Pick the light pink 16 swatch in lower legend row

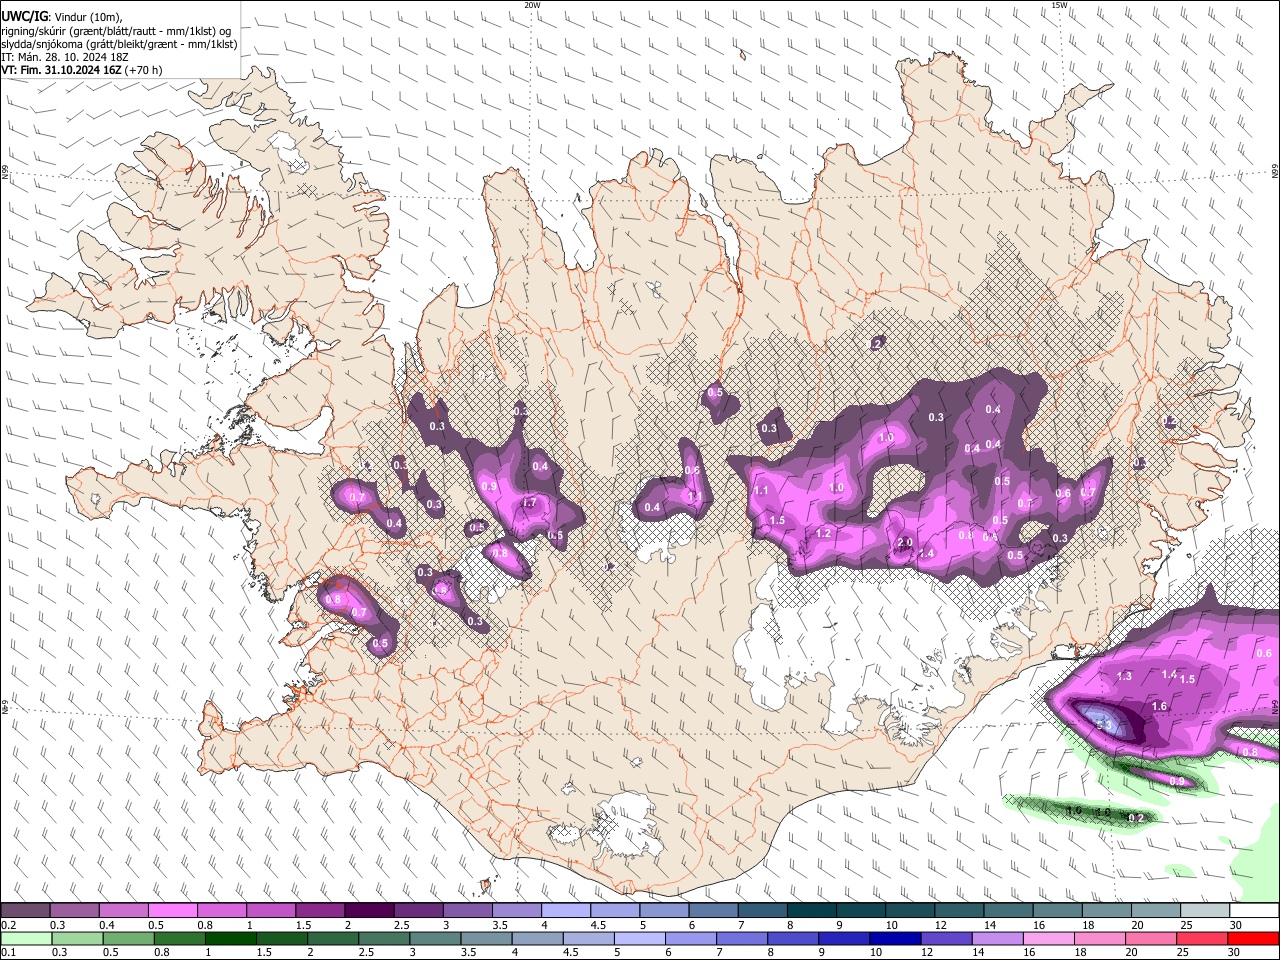click(x=1049, y=939)
